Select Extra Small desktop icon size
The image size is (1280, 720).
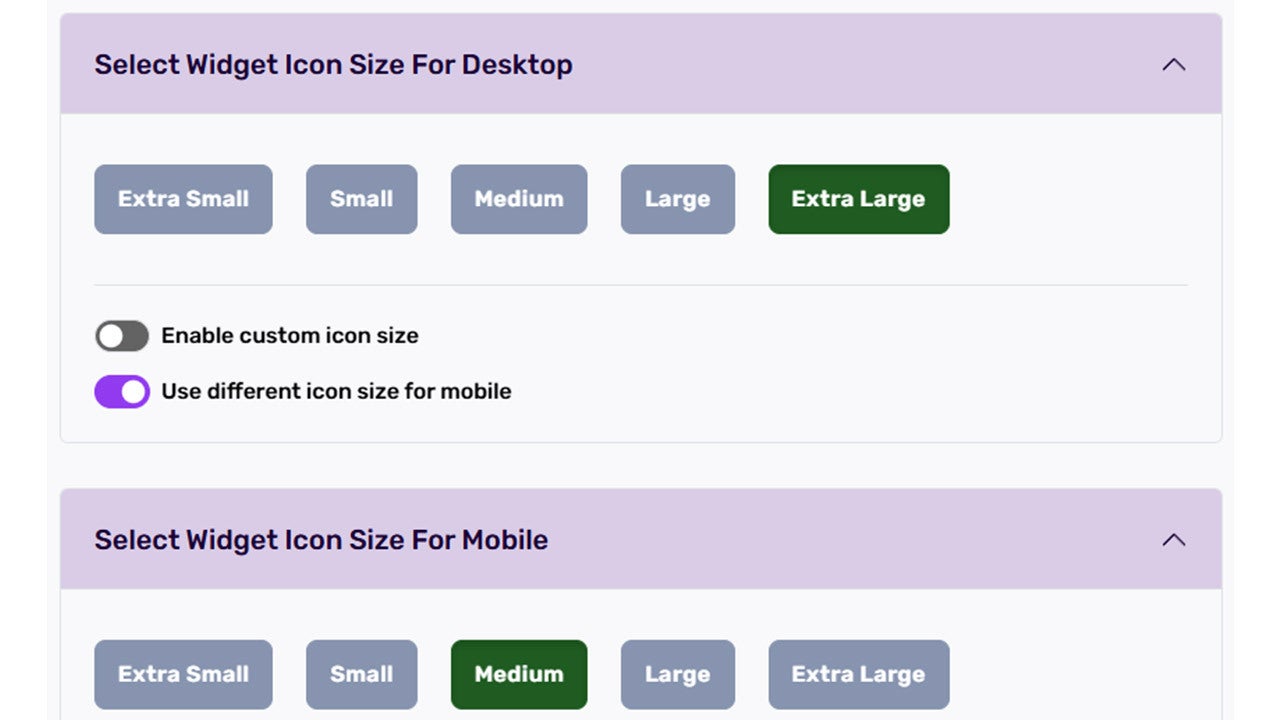point(183,199)
